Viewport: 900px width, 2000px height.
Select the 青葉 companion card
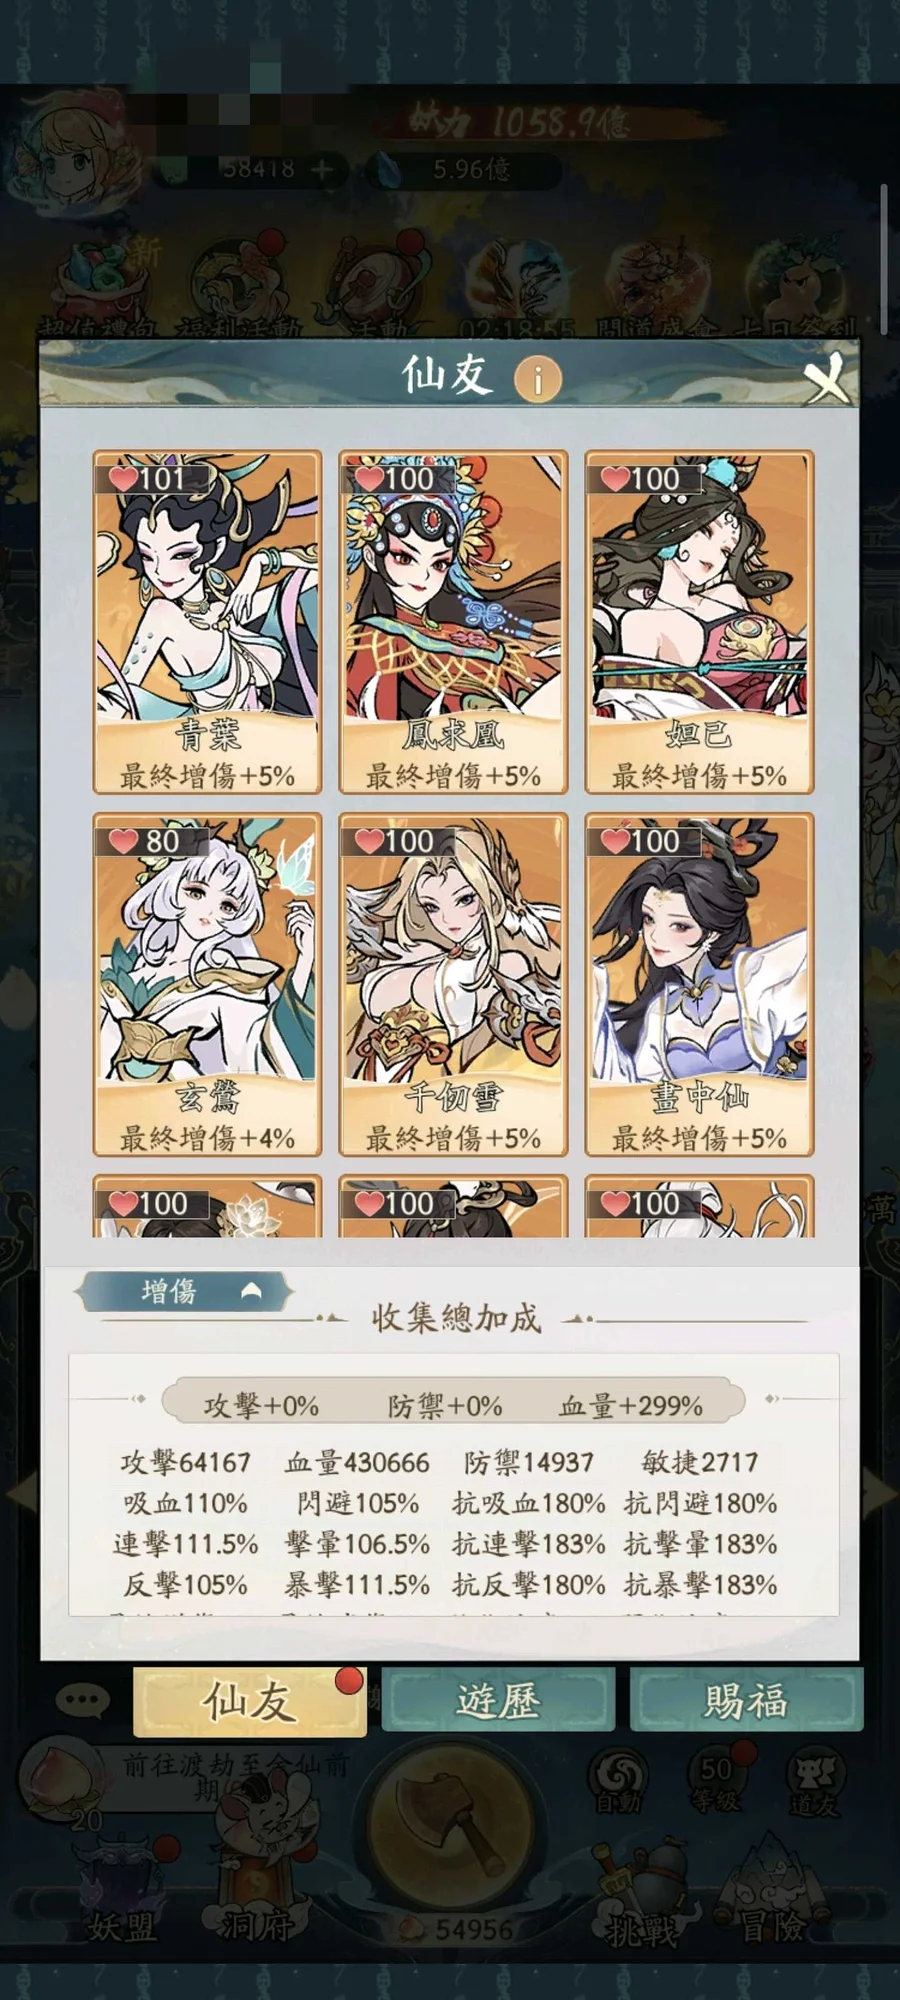(207, 622)
